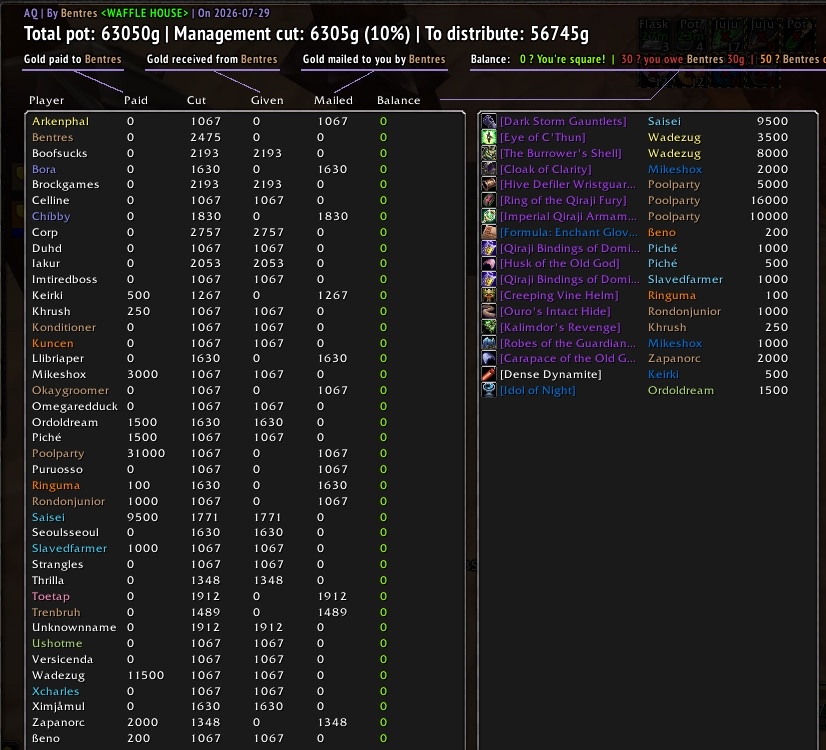Select player Chíbby in the list
The image size is (826, 750).
(x=51, y=216)
